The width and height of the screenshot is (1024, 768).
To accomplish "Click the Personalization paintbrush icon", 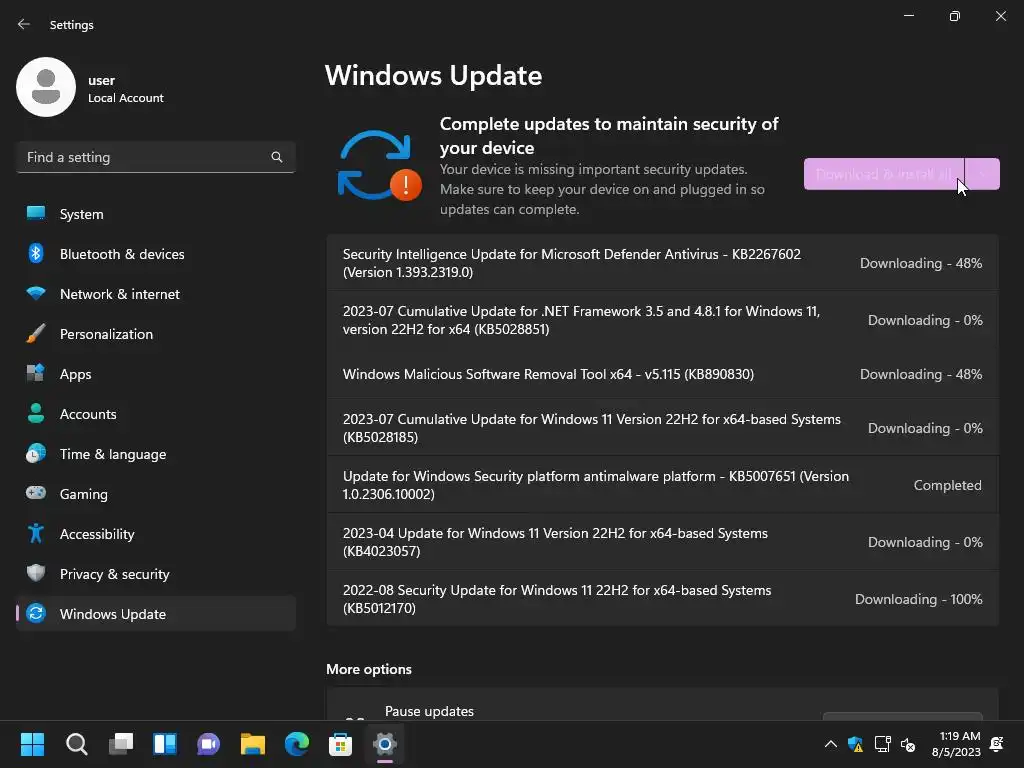I will [36, 333].
